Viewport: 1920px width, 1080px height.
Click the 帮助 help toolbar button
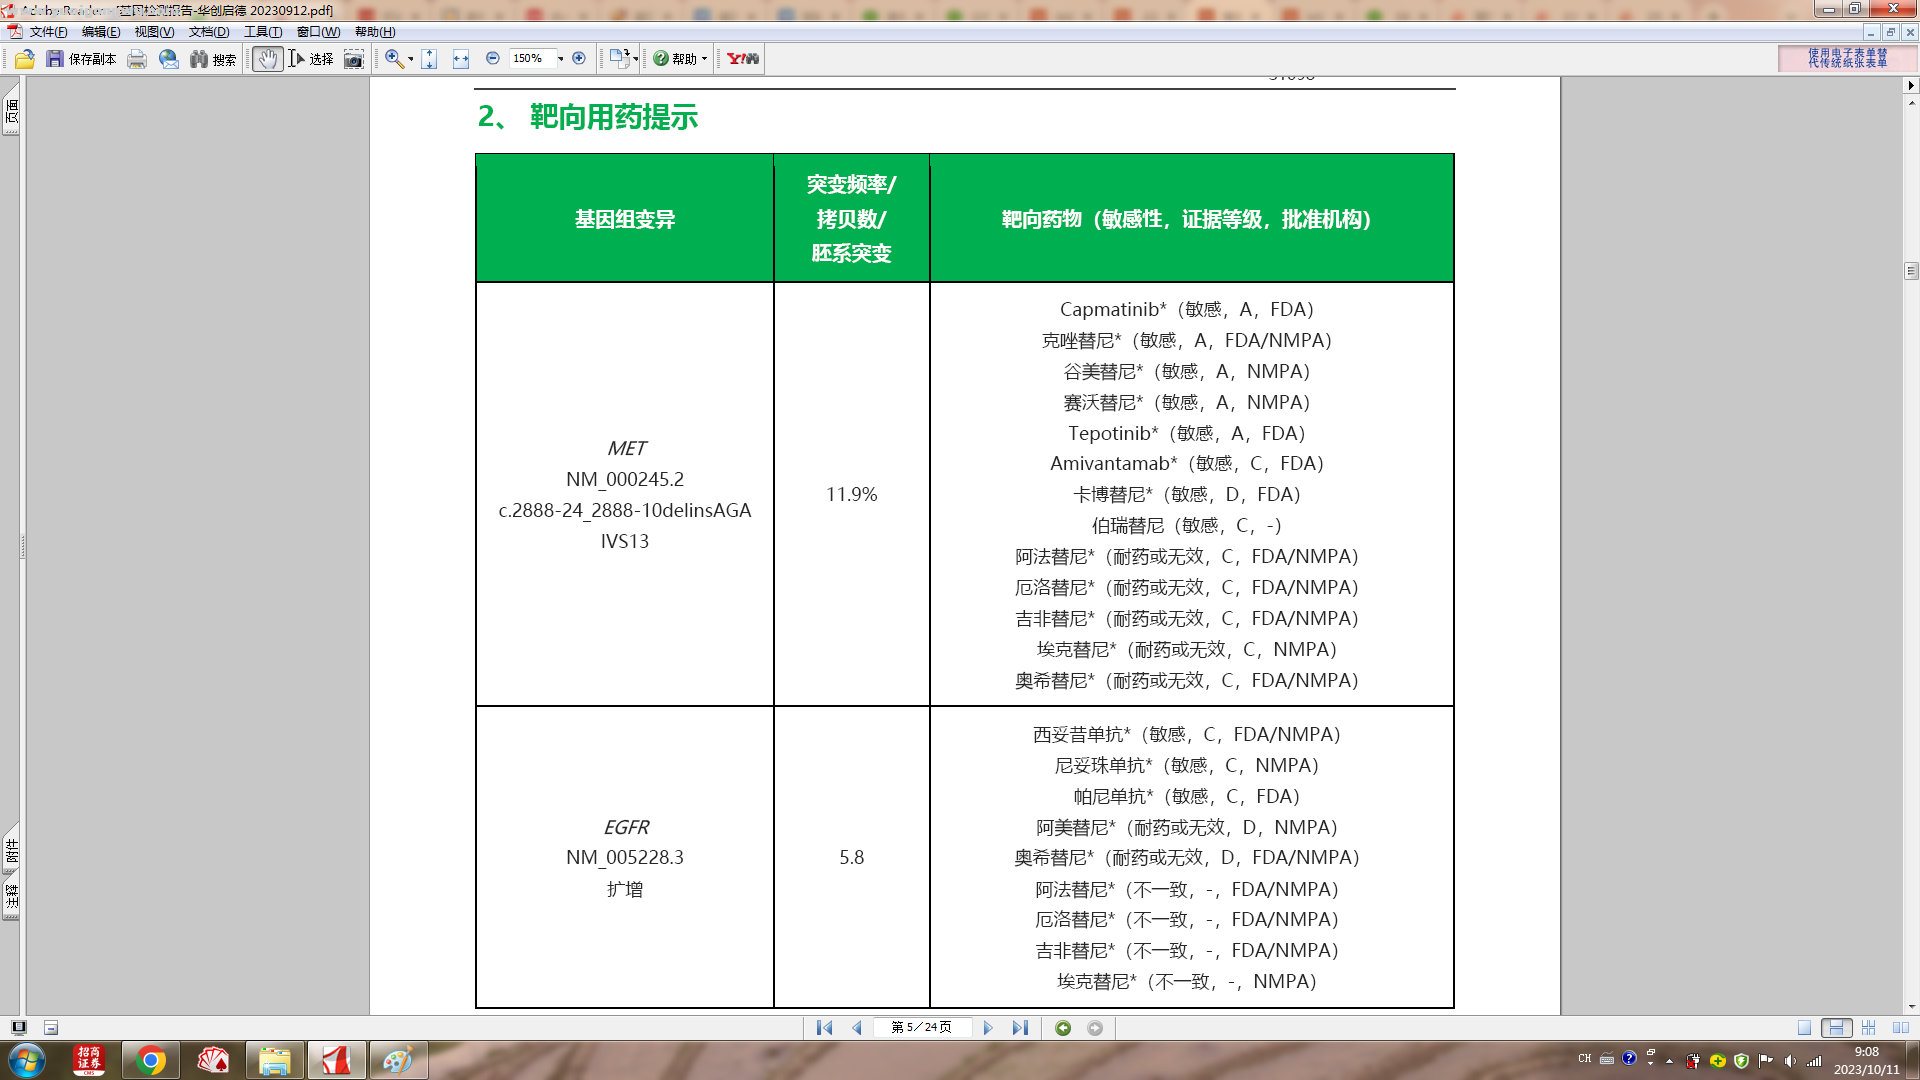(x=675, y=59)
